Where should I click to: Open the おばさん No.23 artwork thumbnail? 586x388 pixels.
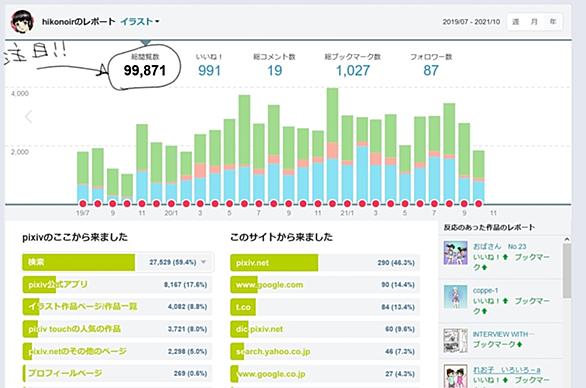point(456,253)
